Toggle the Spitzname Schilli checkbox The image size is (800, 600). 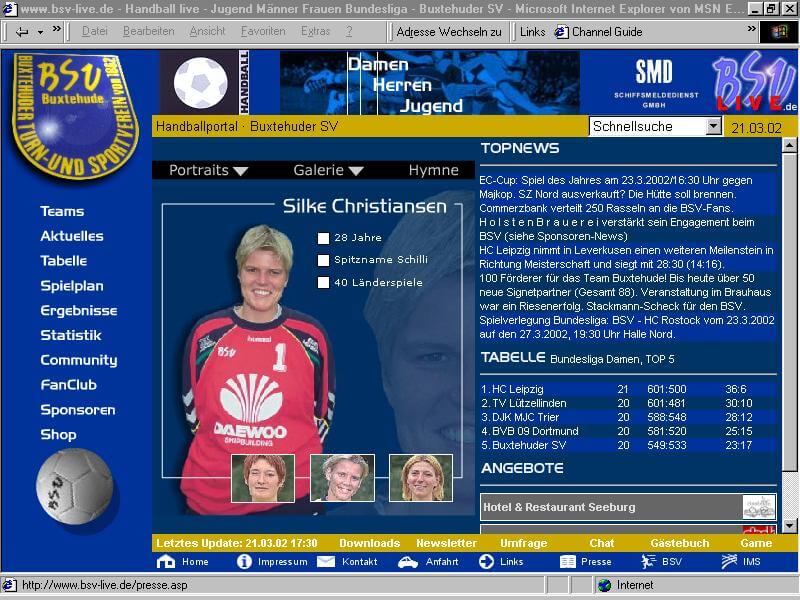(323, 260)
